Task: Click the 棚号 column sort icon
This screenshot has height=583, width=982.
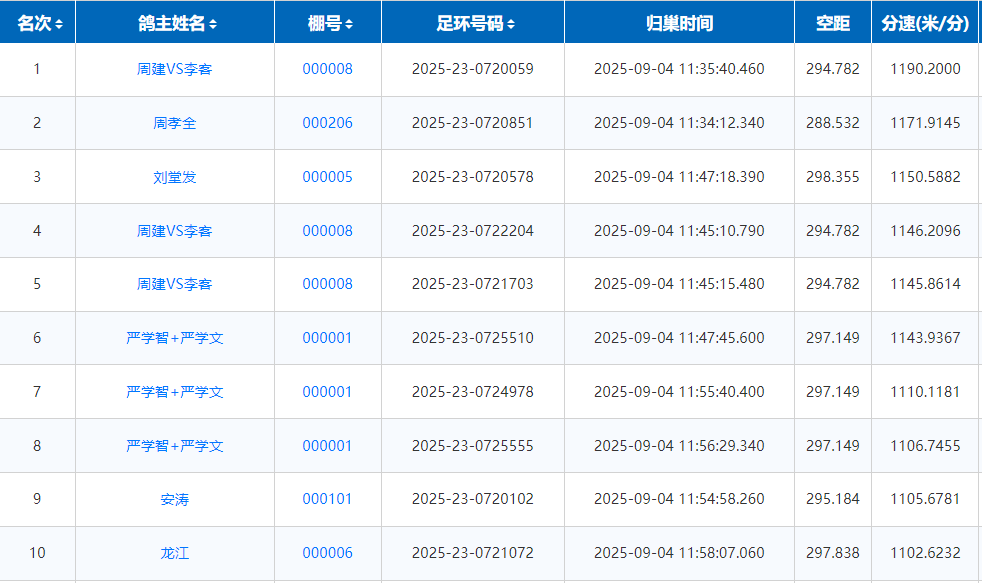Action: pos(347,25)
